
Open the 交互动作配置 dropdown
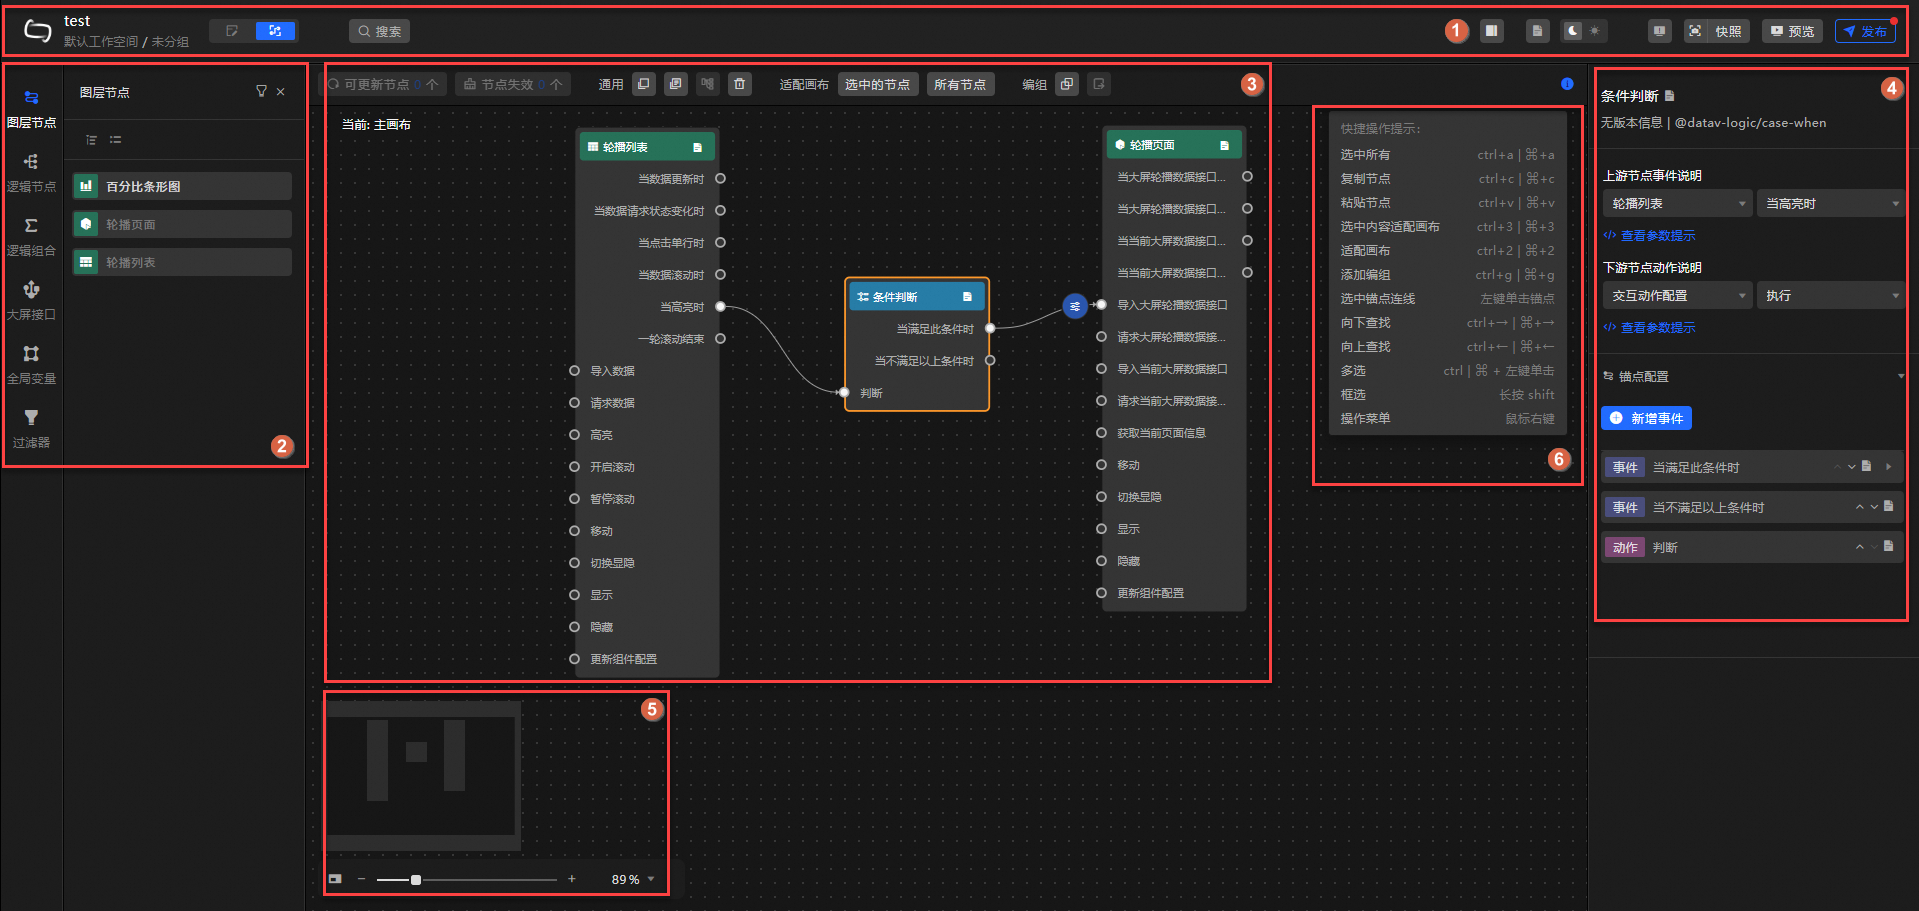point(1678,295)
